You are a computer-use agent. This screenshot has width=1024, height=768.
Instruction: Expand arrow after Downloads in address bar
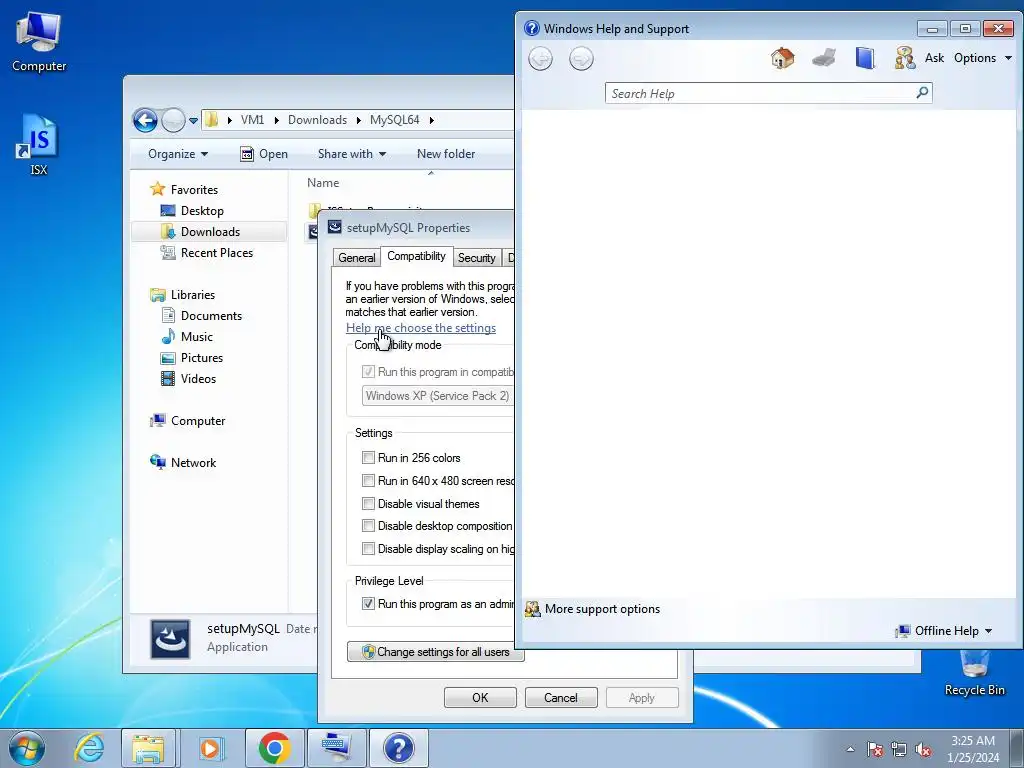pyautogui.click(x=359, y=120)
